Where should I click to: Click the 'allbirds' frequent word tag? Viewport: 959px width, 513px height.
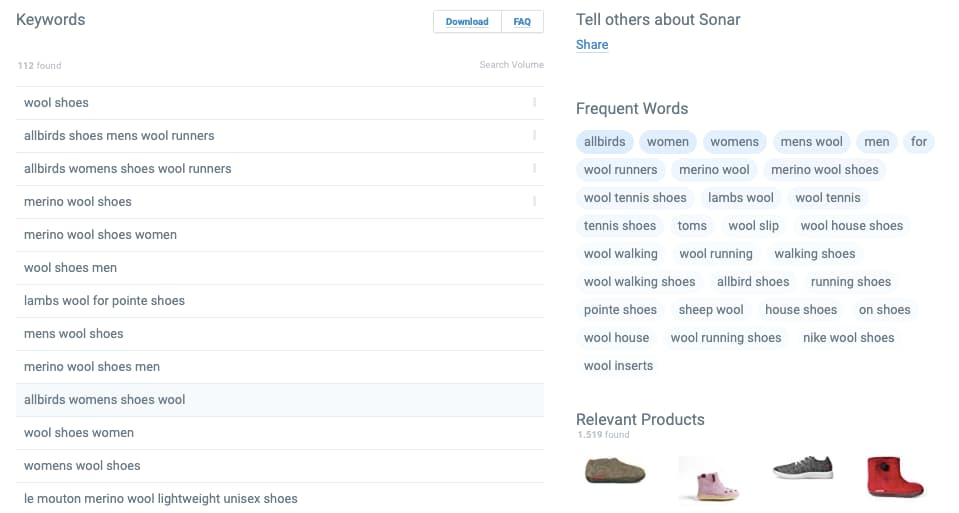pyautogui.click(x=604, y=142)
